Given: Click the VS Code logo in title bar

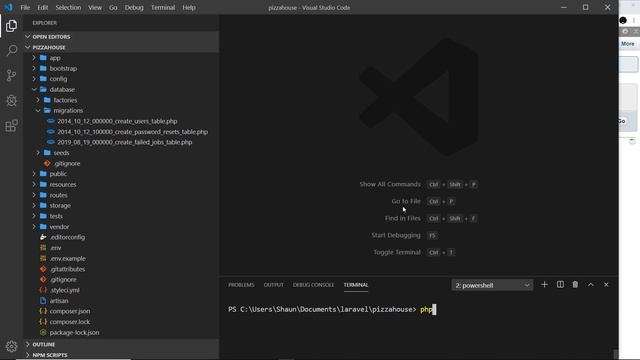Looking at the screenshot, I should point(9,7).
